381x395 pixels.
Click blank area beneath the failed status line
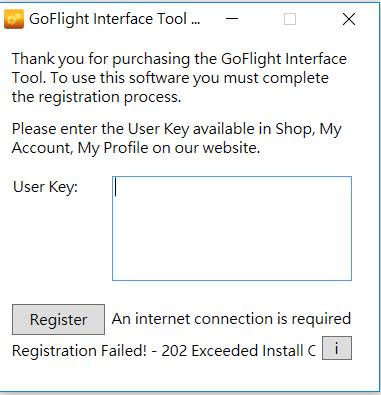190,375
